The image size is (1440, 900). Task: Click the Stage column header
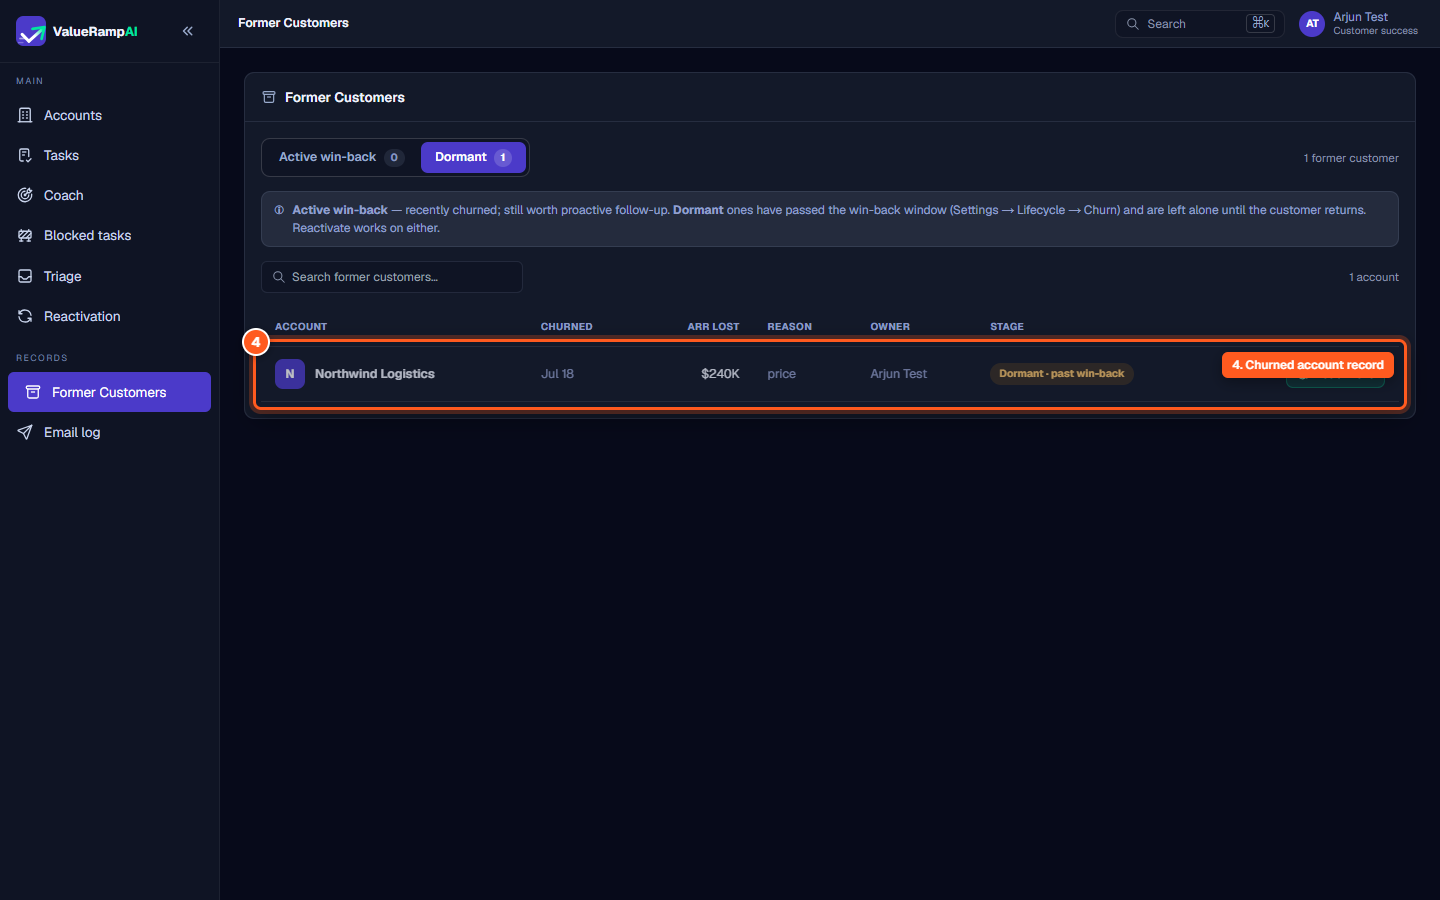click(x=1007, y=327)
